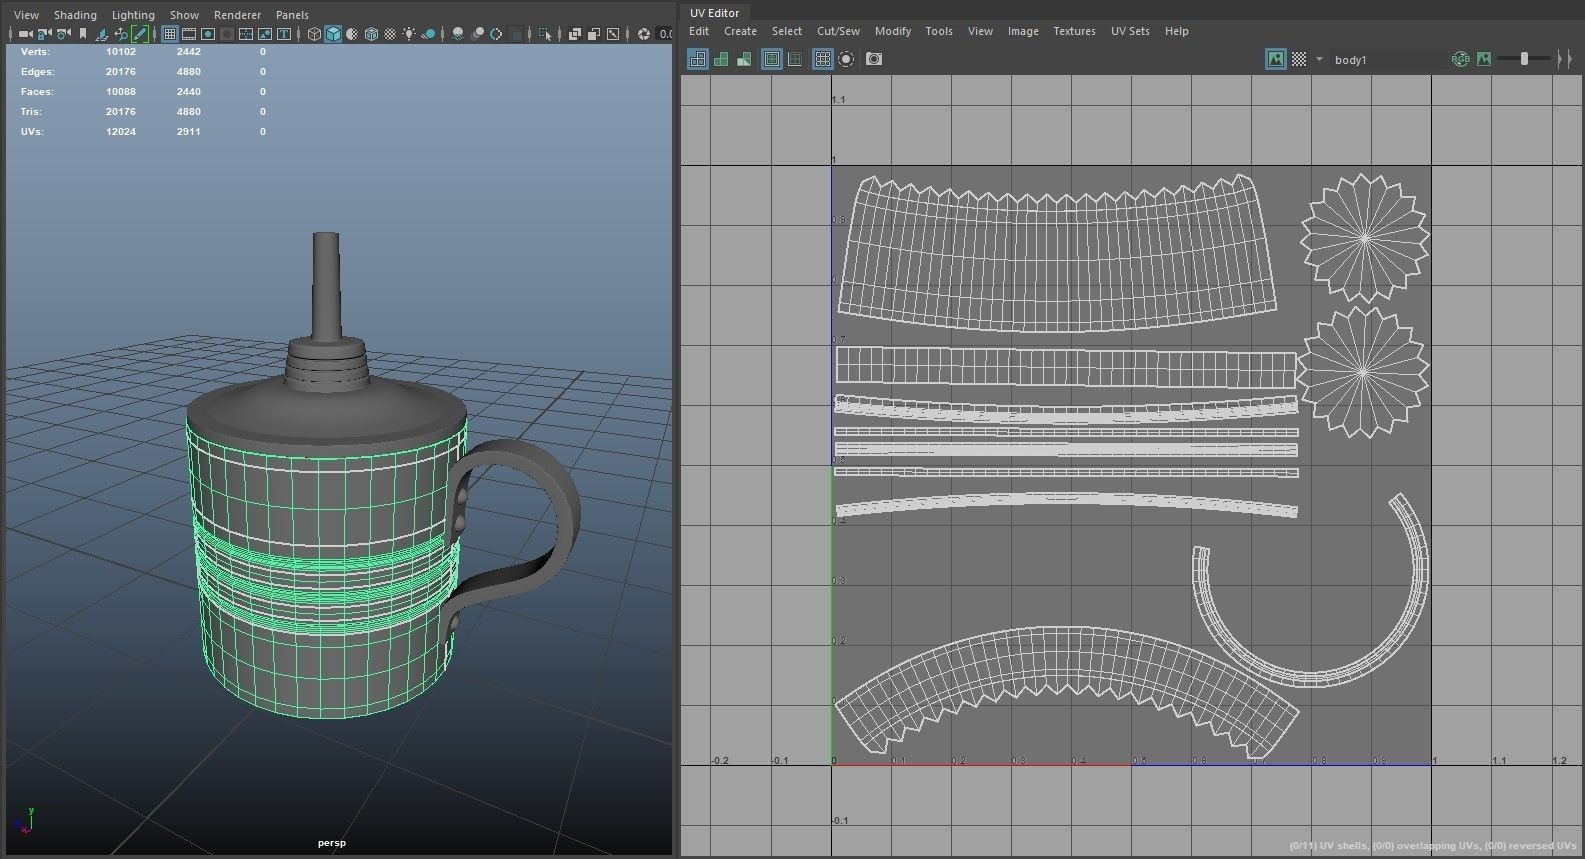The height and width of the screenshot is (859, 1585).
Task: Open UV Editor Tools menu
Action: click(x=939, y=31)
